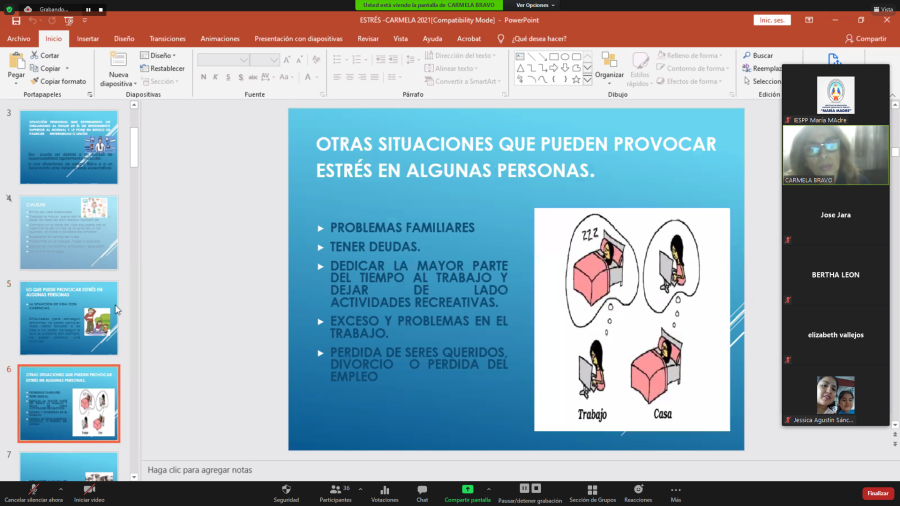Open the Transiciones ribbon tab
Viewport: 900px width, 506px height.
point(167,38)
